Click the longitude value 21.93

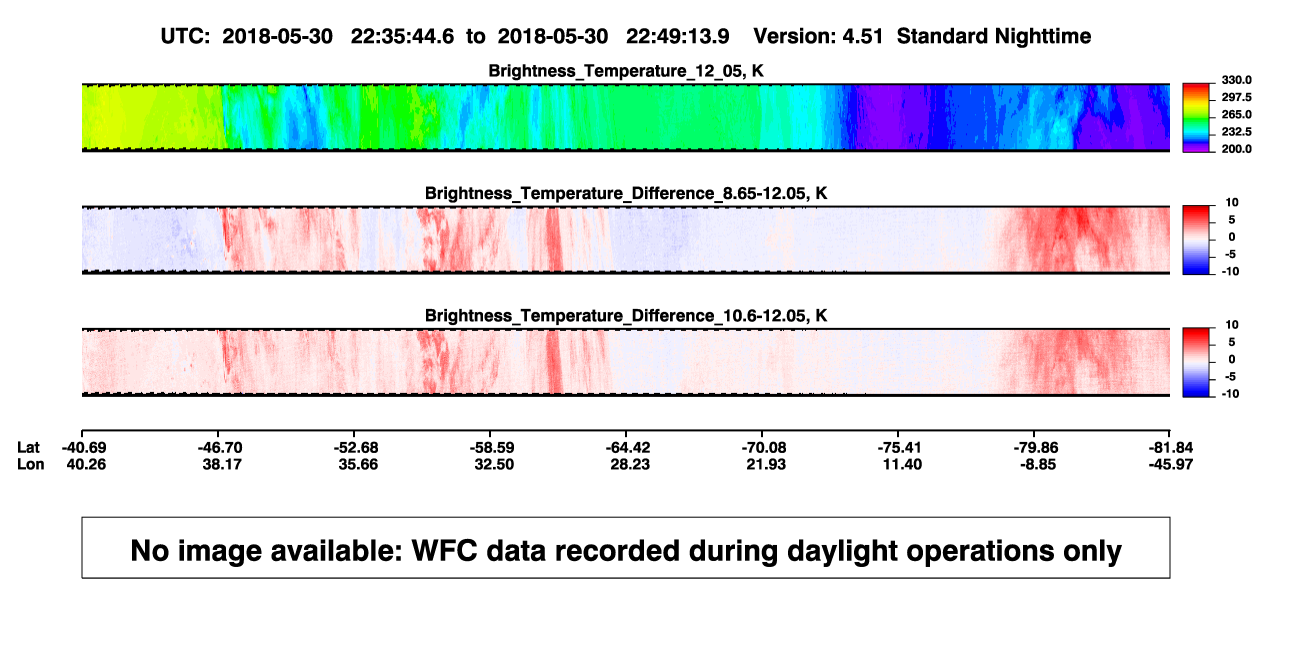765,464
